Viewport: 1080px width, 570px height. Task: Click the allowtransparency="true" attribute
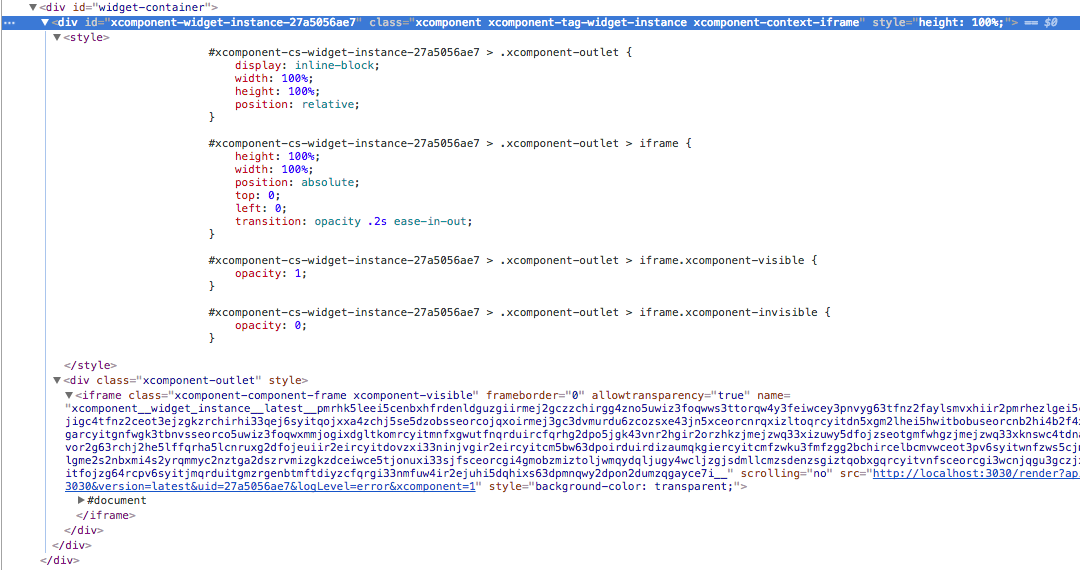click(670, 396)
